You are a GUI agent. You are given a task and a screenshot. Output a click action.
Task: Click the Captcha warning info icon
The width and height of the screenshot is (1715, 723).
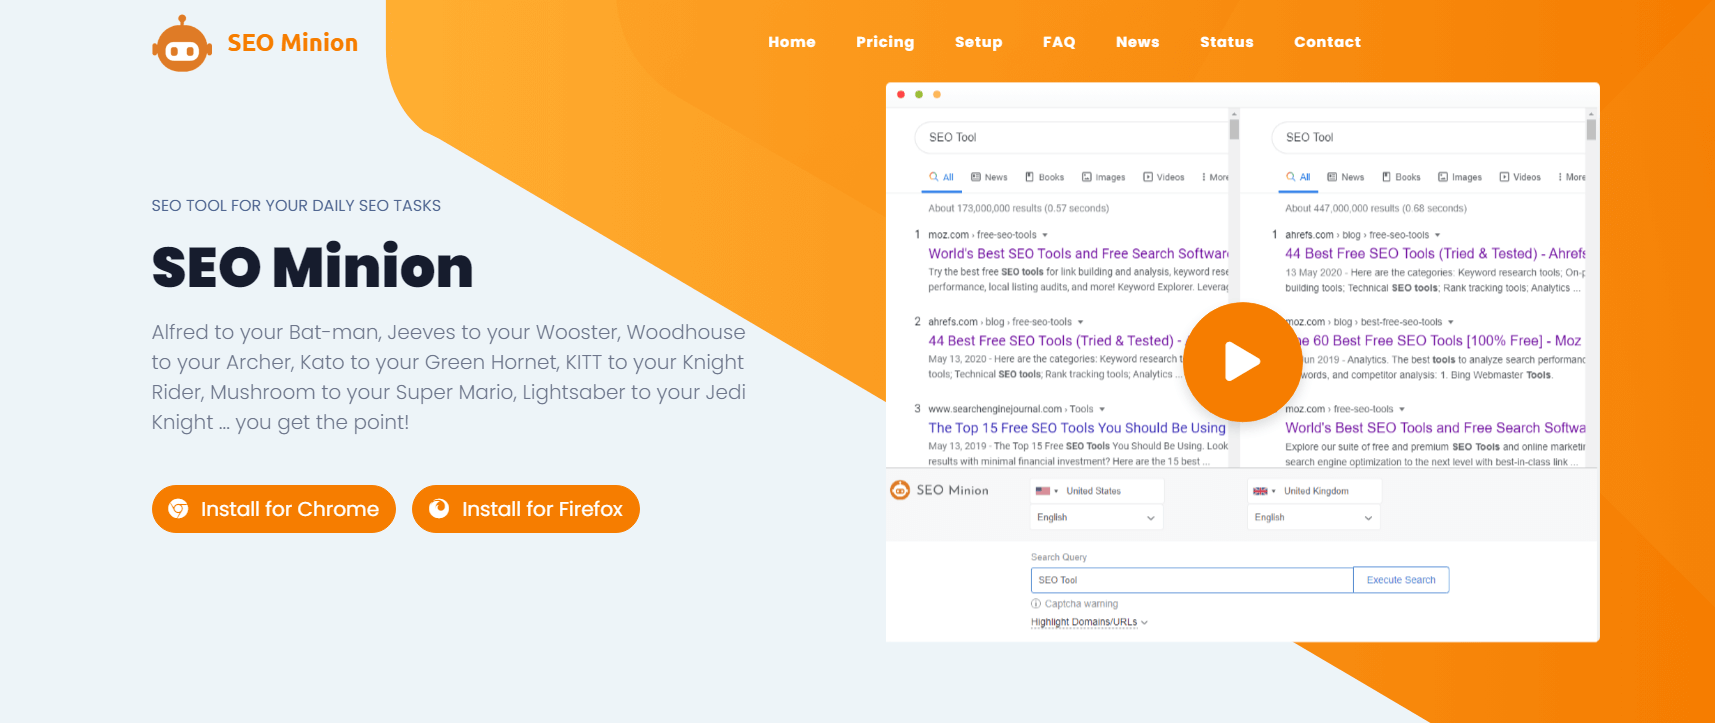[x=1036, y=604]
